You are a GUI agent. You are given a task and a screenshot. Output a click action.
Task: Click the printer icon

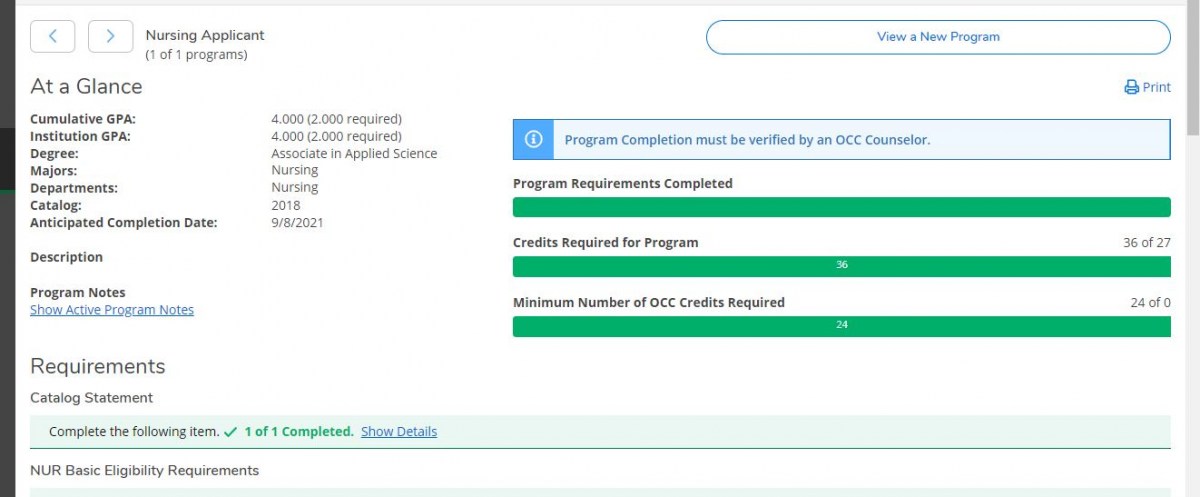click(x=1132, y=87)
